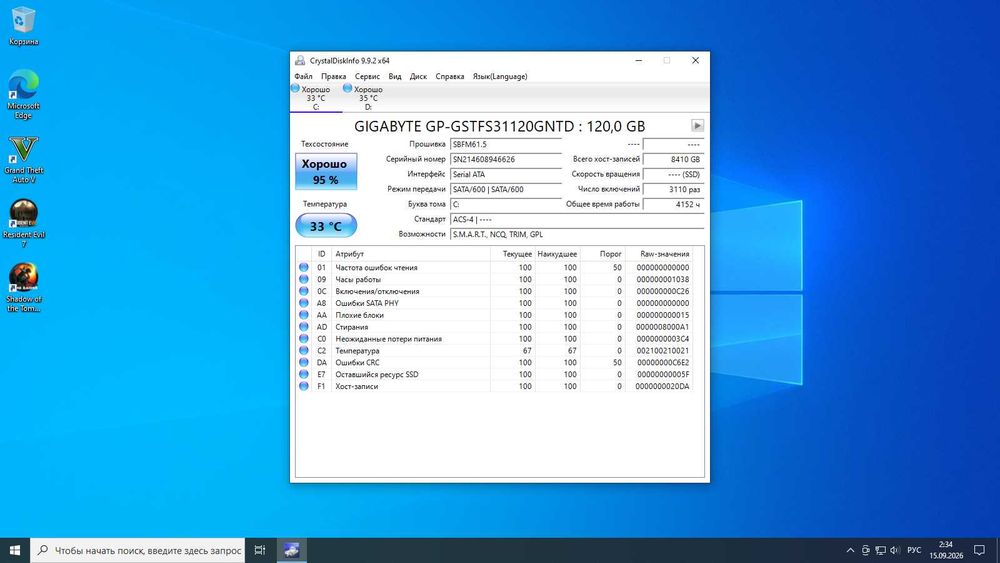The height and width of the screenshot is (563, 1000).
Task: Open the Диск menu
Action: pyautogui.click(x=418, y=77)
